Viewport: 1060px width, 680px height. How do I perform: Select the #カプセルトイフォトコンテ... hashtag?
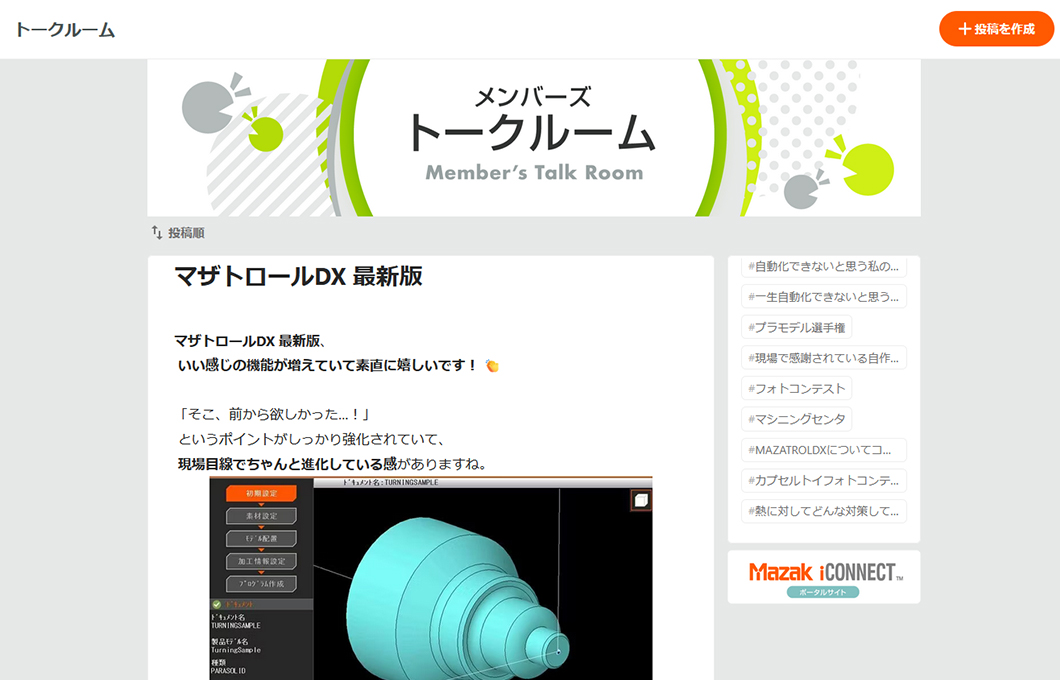823,481
